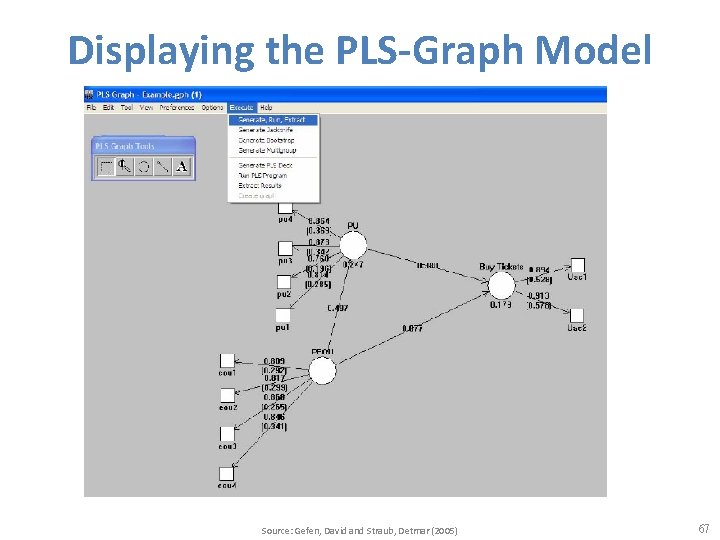Choose Generate Multigroup menu entry
Viewport: 720px width, 540px height.
(x=274, y=151)
